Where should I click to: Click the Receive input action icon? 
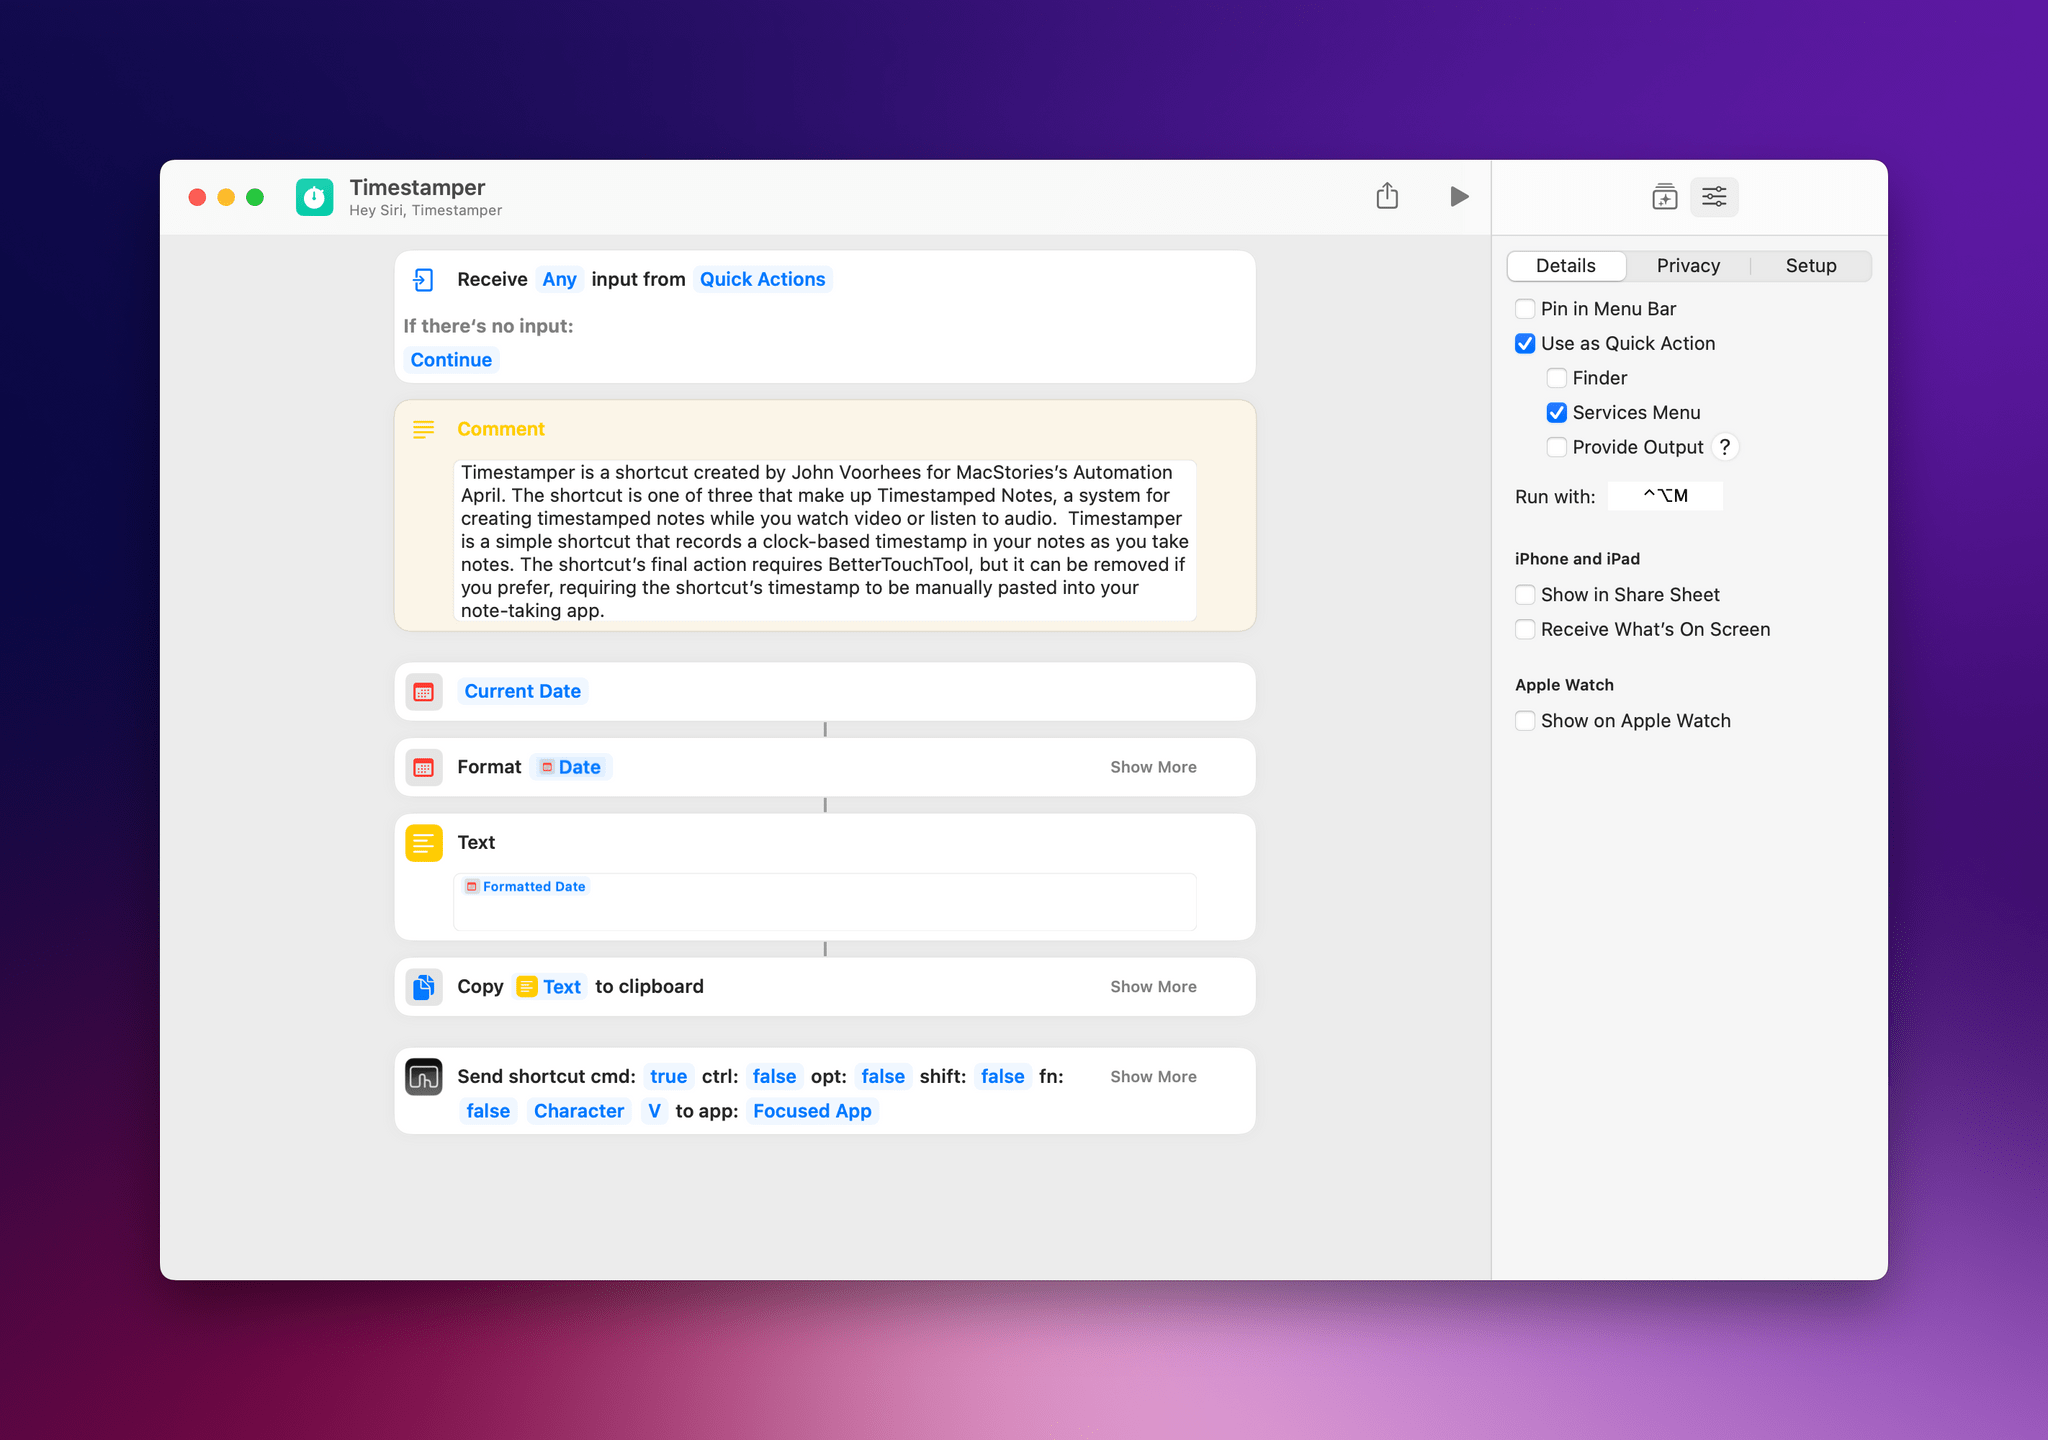[423, 280]
